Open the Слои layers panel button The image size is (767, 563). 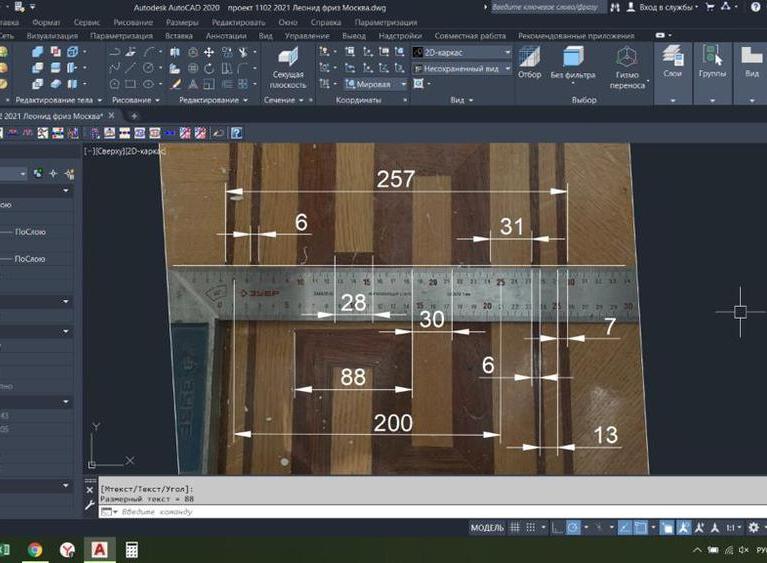[x=673, y=61]
